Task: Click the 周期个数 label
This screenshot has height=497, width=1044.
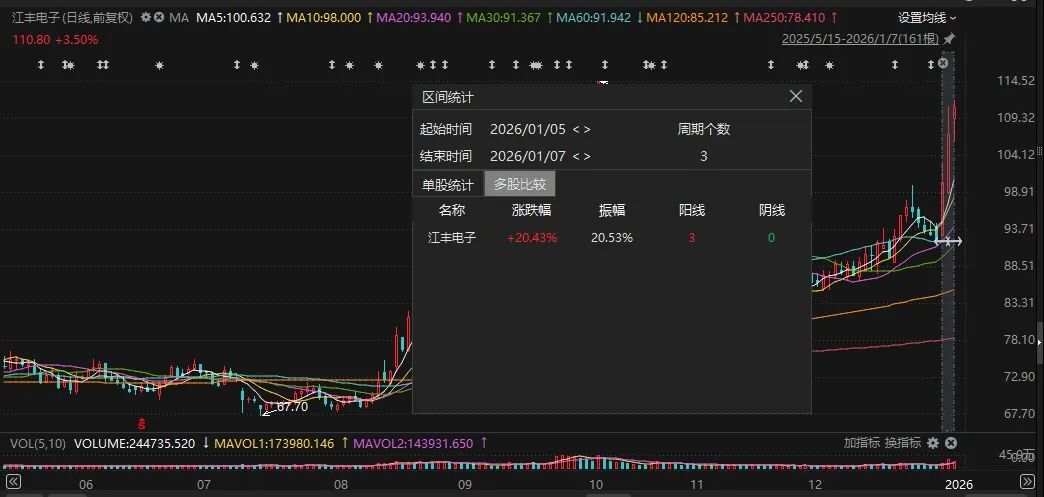Action: (x=704, y=129)
